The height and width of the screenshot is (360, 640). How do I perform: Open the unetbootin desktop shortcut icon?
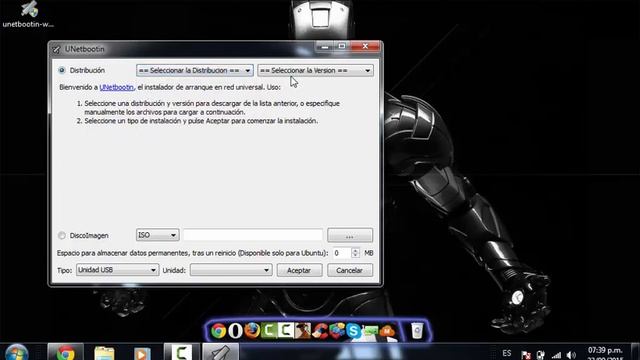28,14
